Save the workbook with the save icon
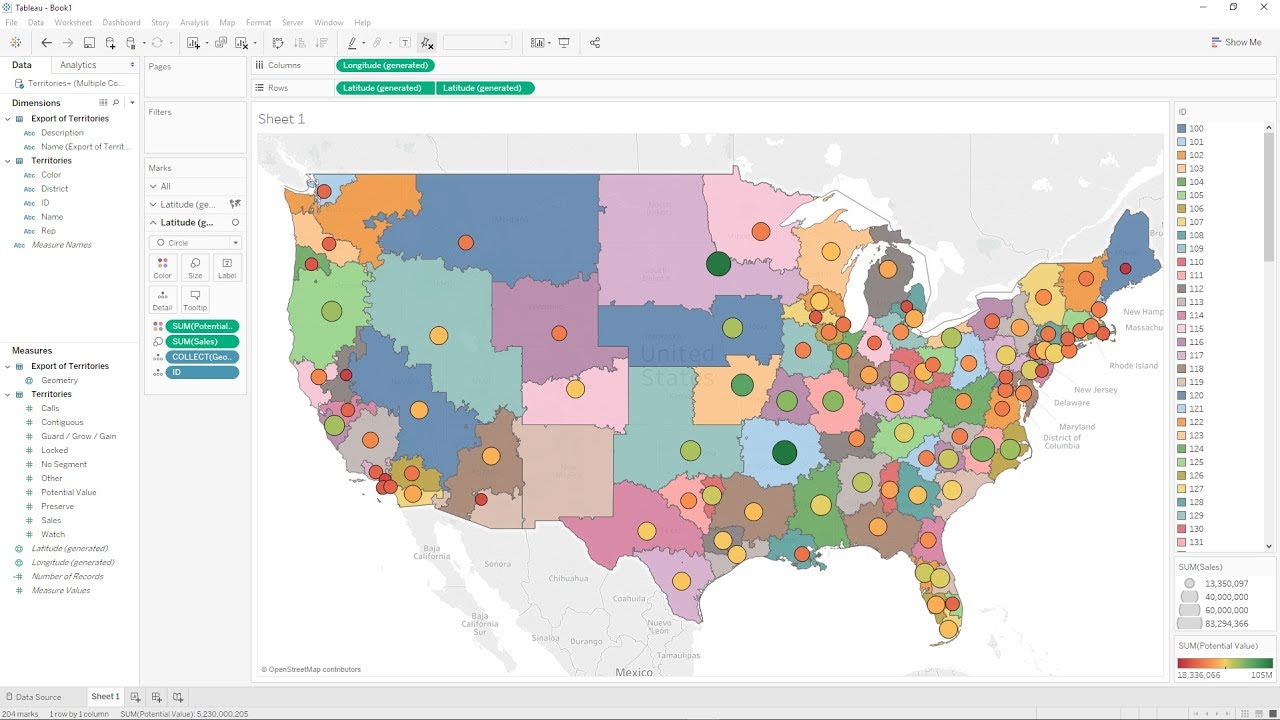 (x=89, y=43)
